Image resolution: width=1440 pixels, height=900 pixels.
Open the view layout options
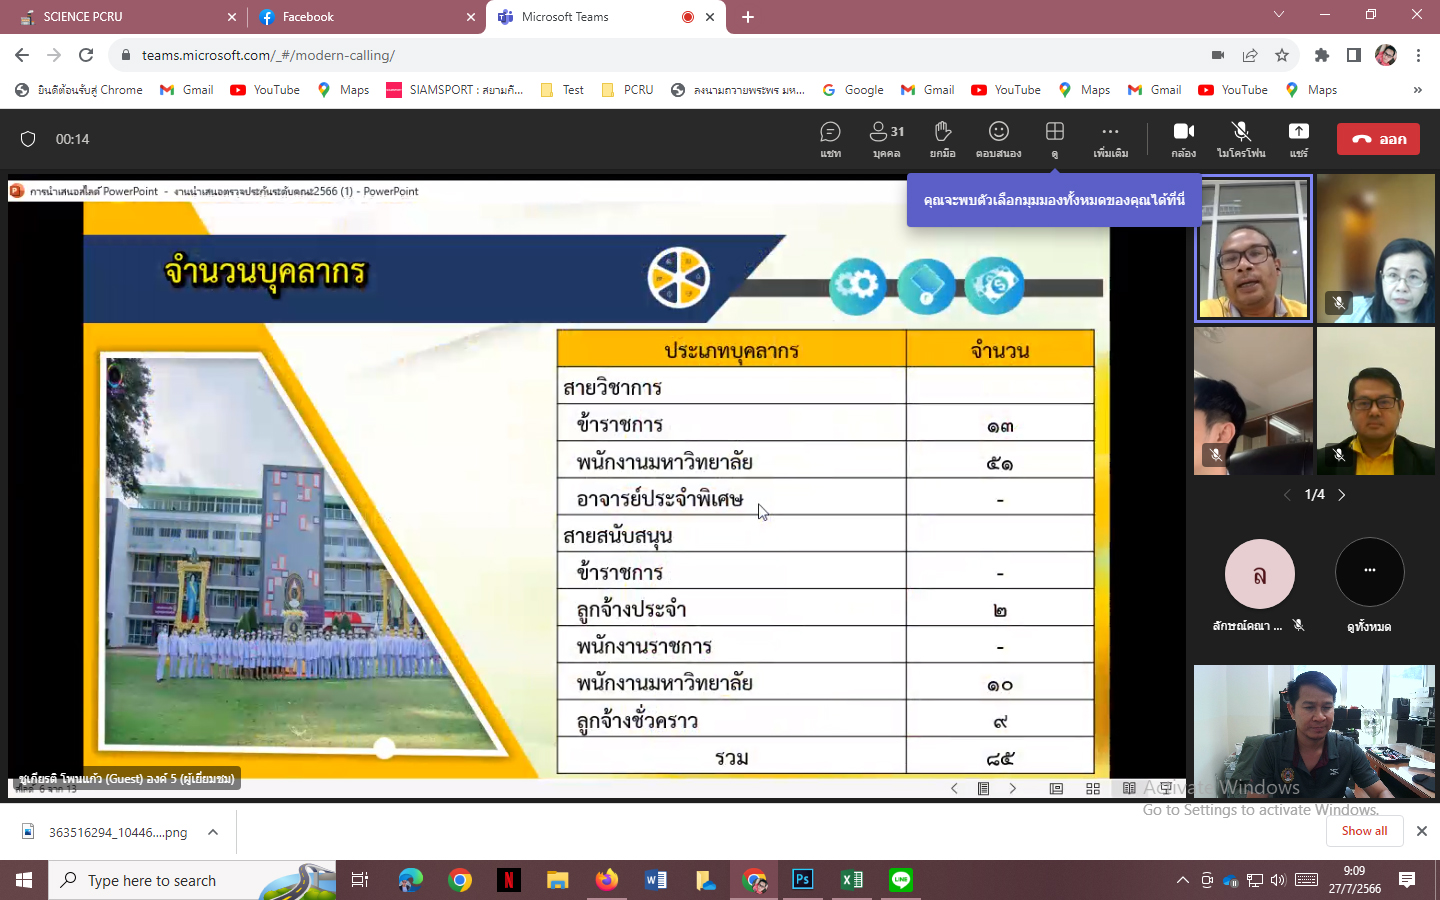pos(1054,139)
